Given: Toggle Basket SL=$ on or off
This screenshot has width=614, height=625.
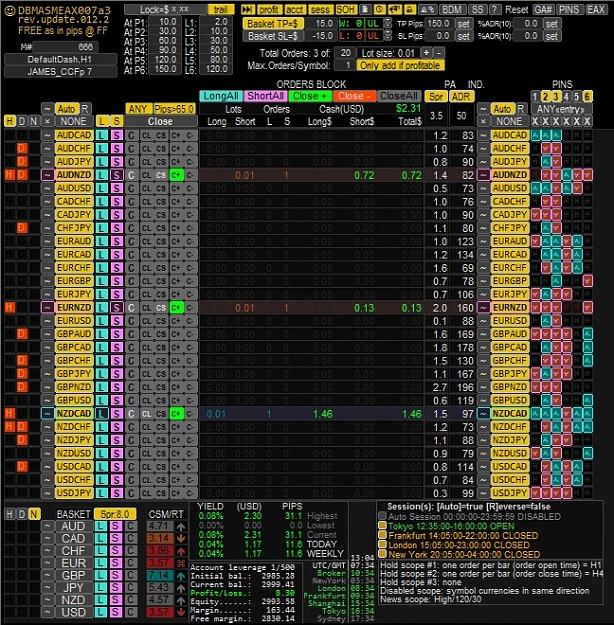Looking at the screenshot, I should (273, 36).
